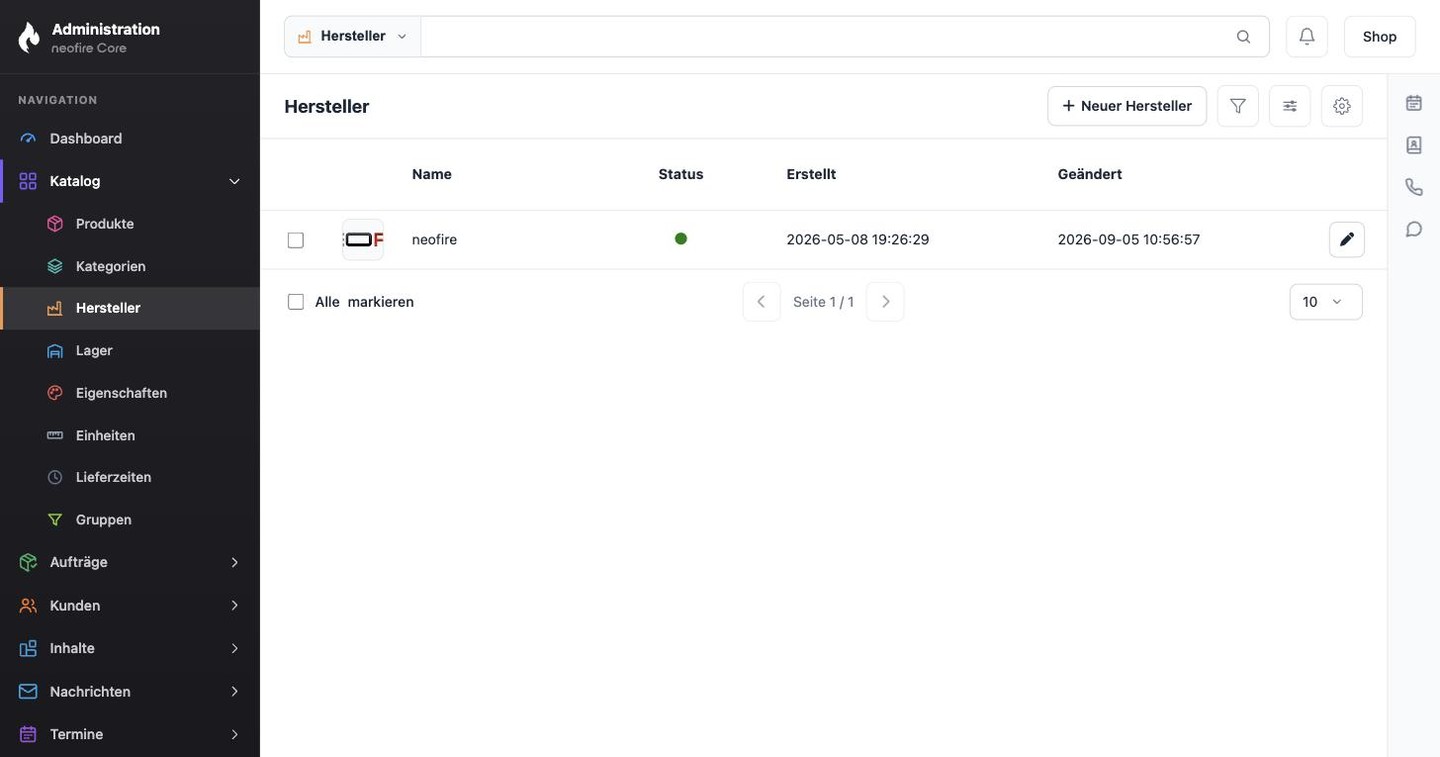Open the notifications bell
1440x757 pixels.
(x=1307, y=37)
